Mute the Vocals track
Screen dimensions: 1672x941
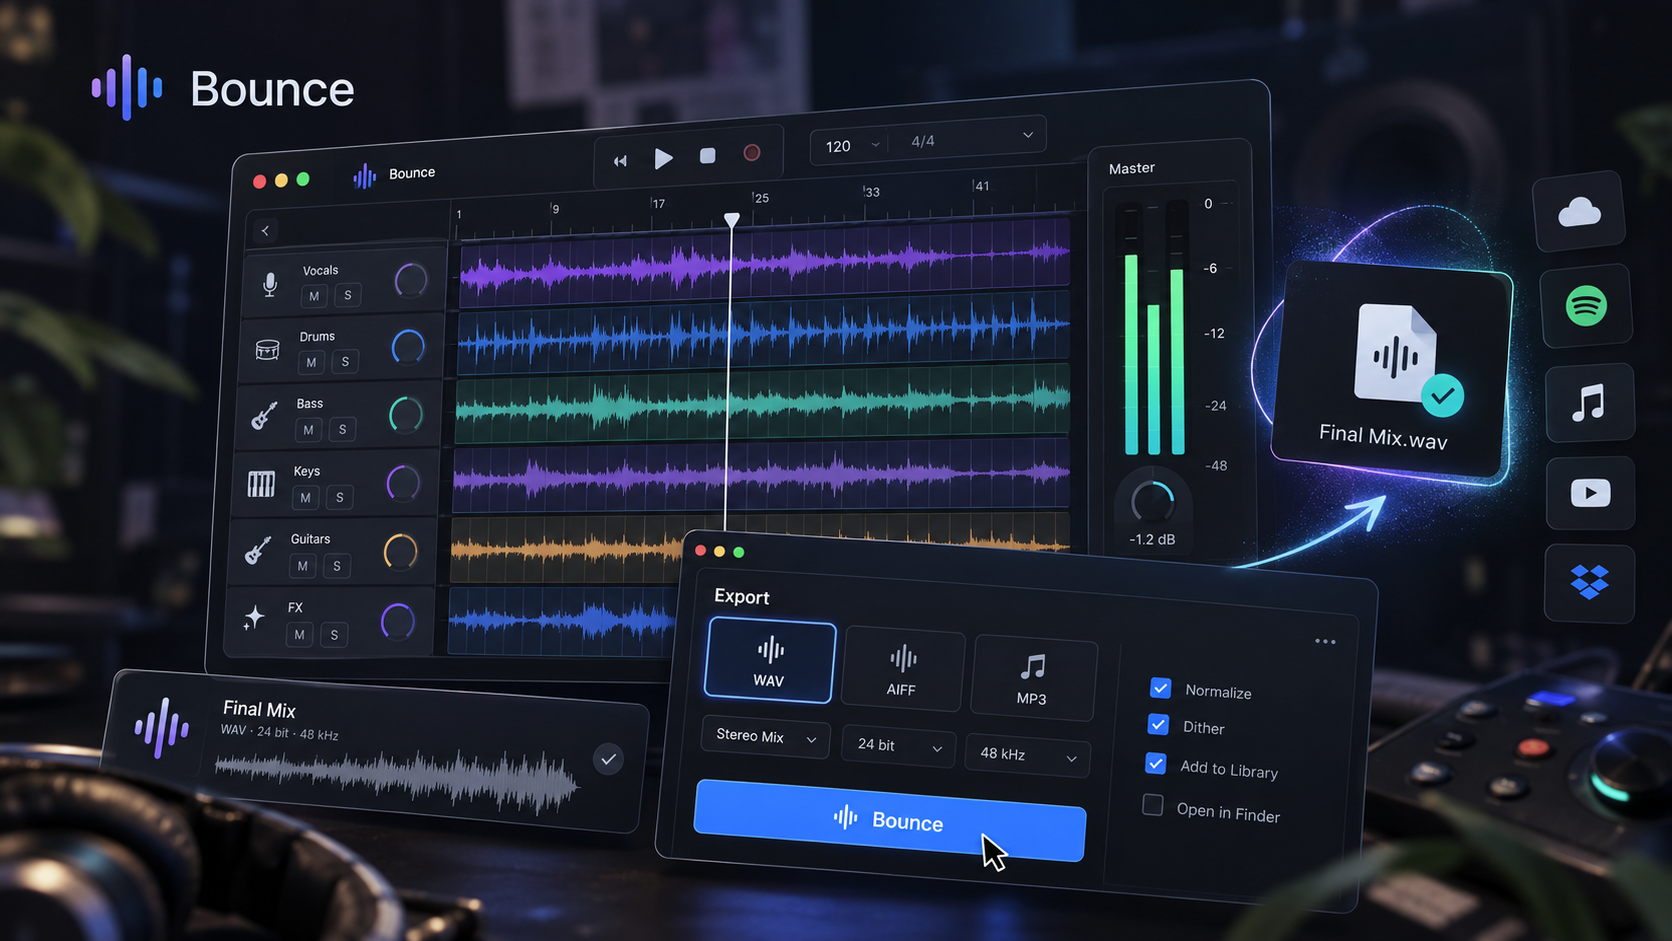pos(314,296)
